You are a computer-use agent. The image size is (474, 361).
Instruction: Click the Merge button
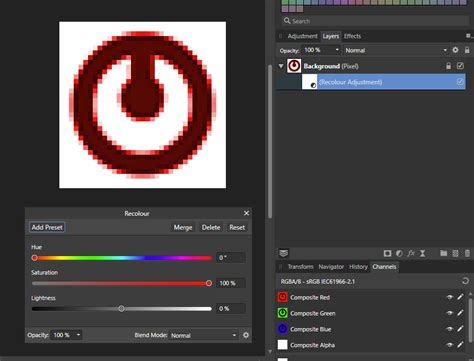point(183,227)
